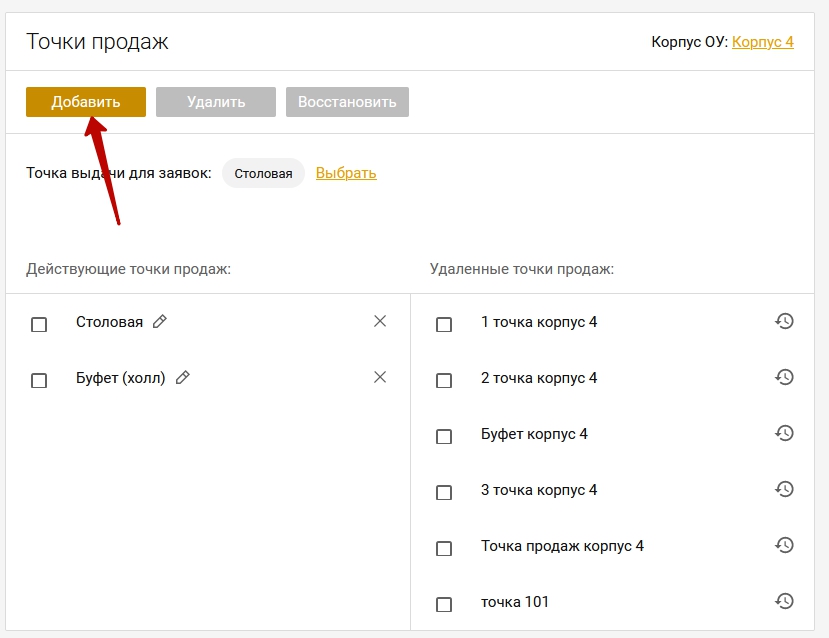Select the точка 101 checkbox
Viewport: 829px width, 638px height.
point(444,604)
